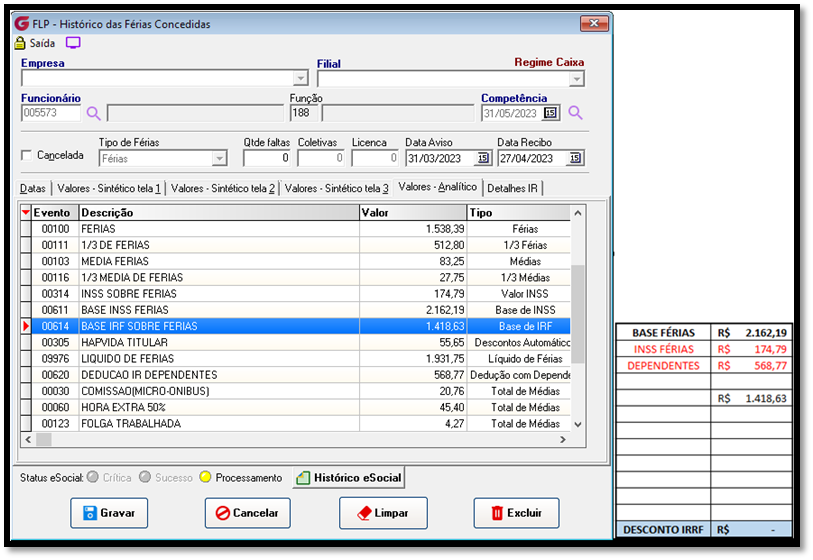Expand the Tipo de Férias combo box

(220, 158)
